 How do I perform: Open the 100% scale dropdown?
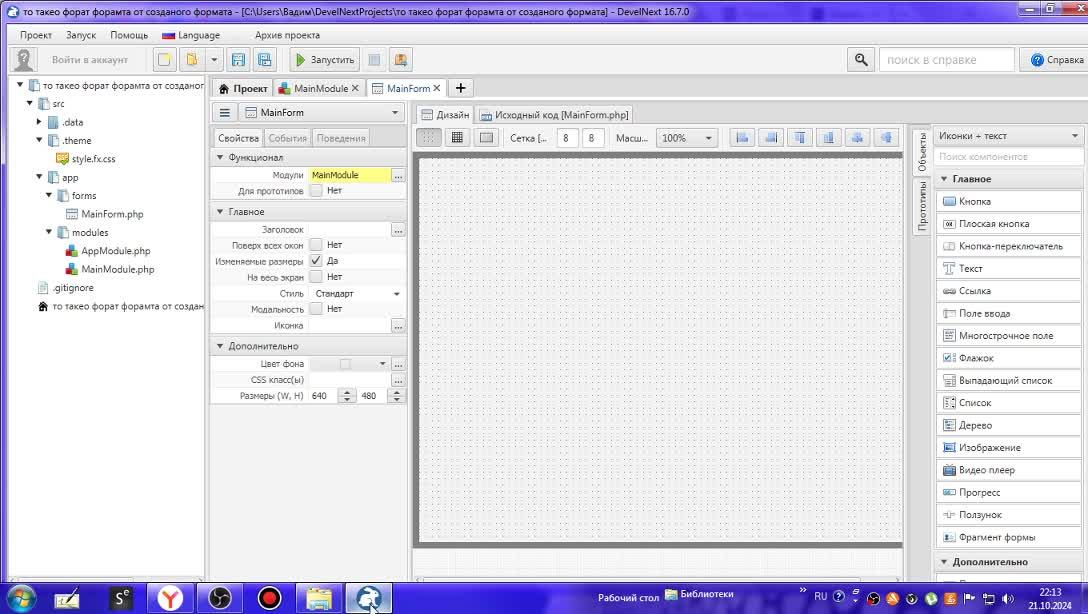pos(686,138)
